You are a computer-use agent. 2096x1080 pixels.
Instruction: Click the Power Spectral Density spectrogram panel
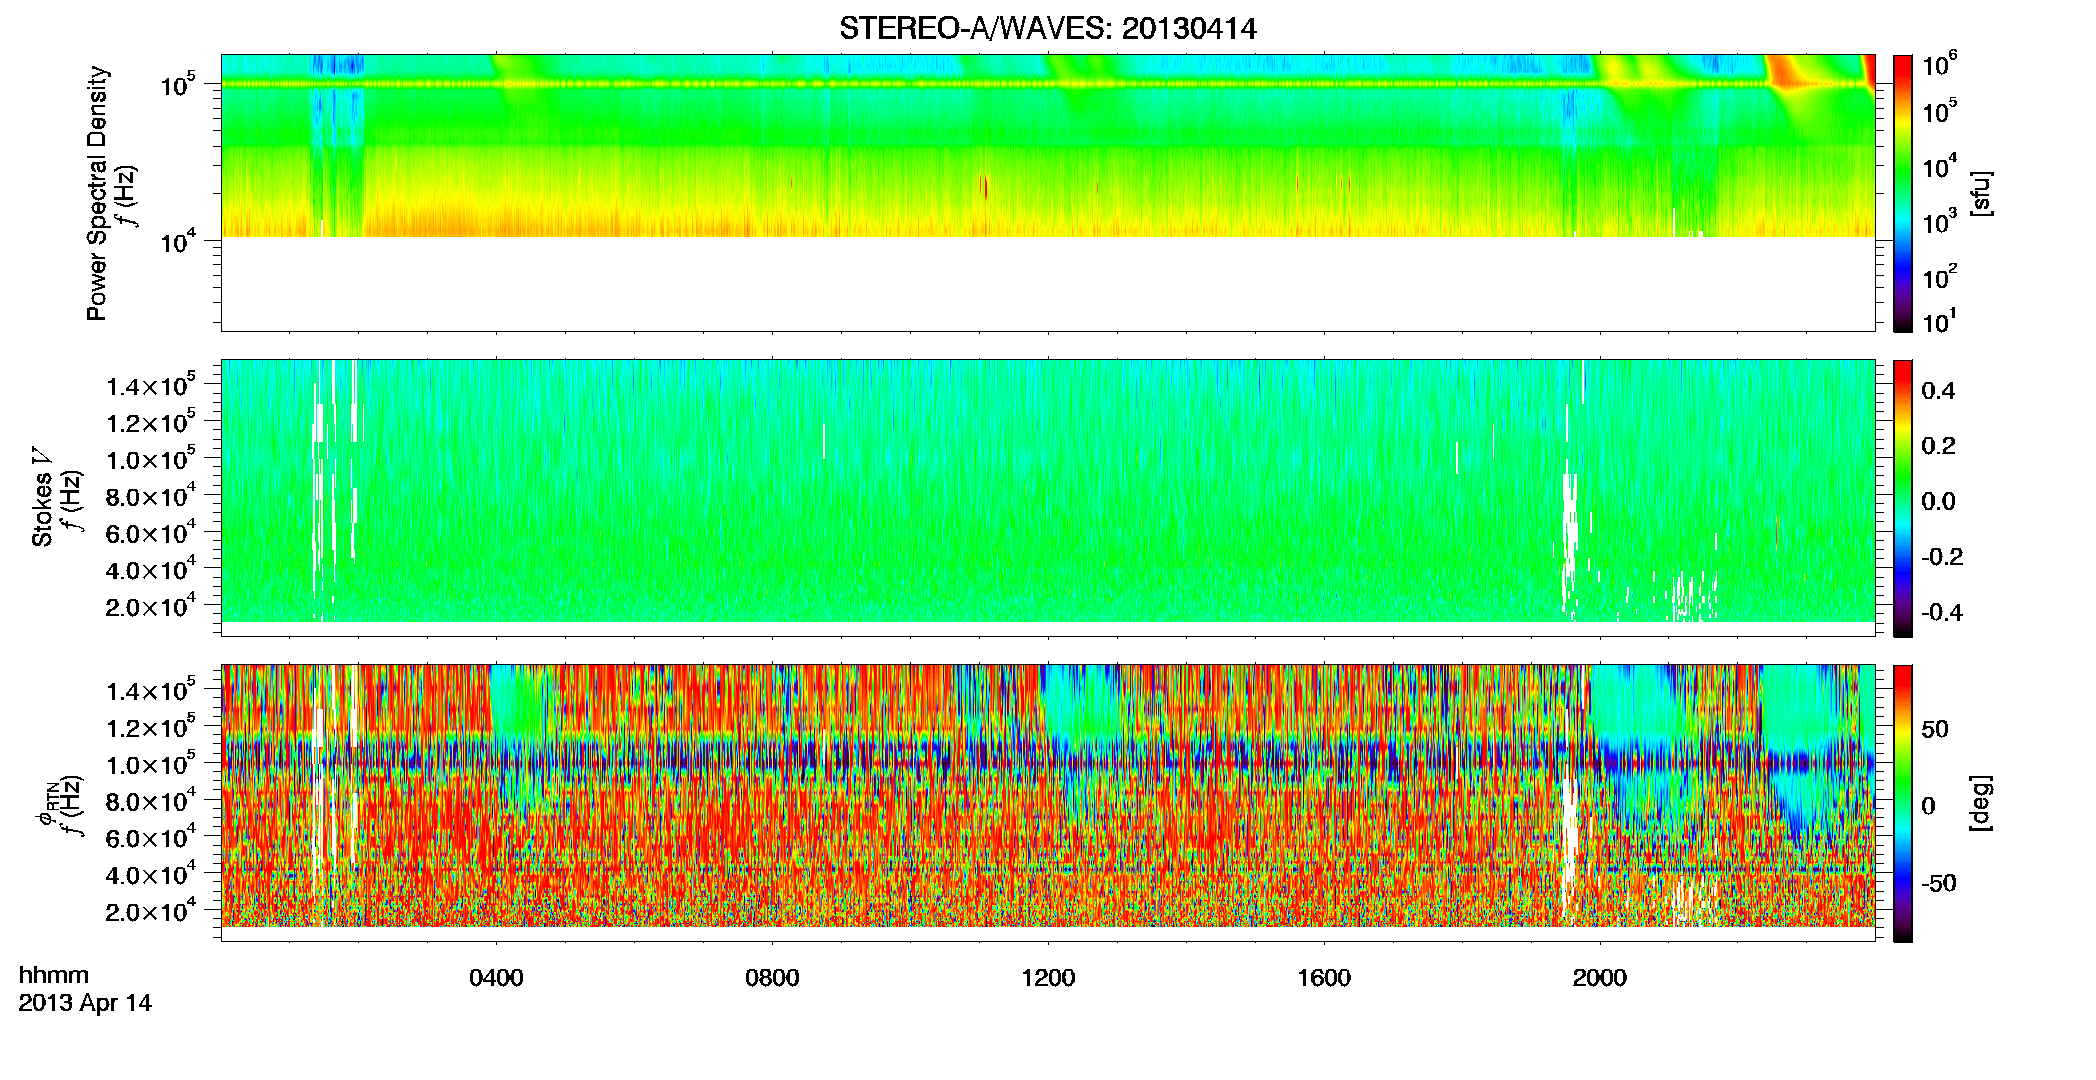pyautogui.click(x=1048, y=193)
